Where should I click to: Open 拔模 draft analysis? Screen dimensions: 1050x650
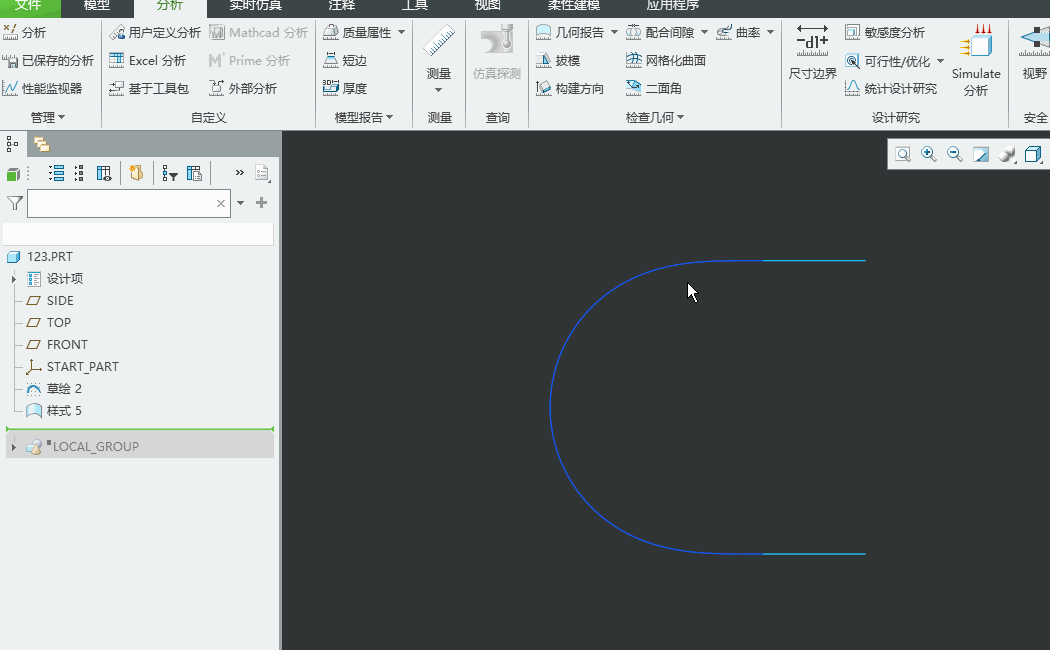[x=558, y=60]
